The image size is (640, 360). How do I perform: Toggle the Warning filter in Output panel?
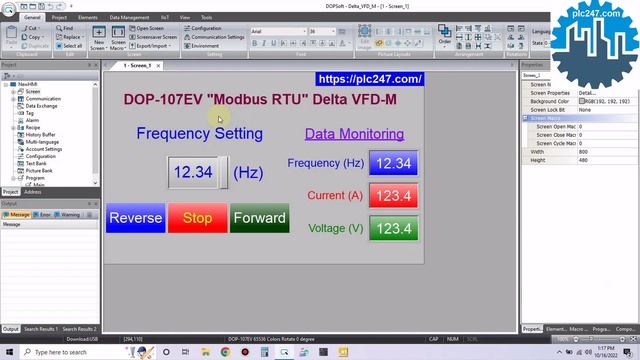67,215
